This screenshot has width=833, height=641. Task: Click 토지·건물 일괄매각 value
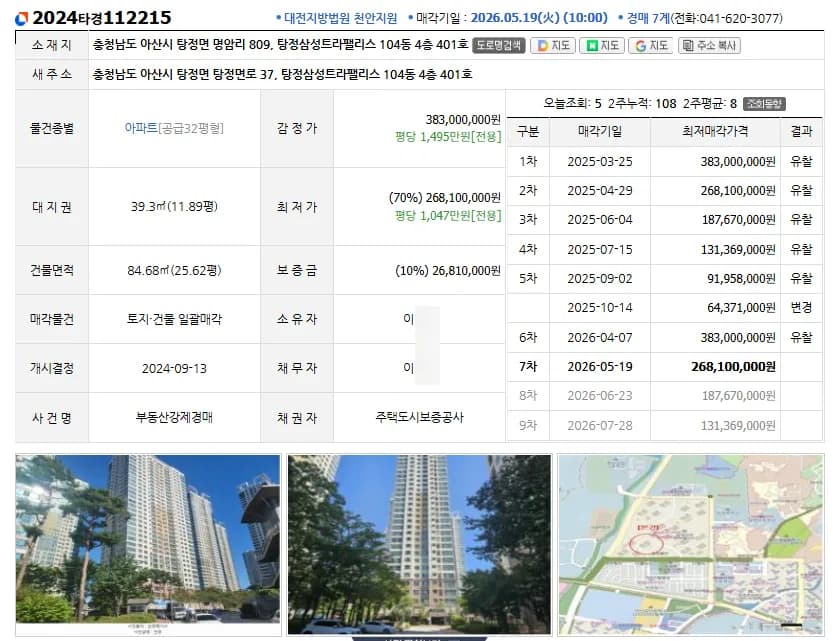[174, 319]
